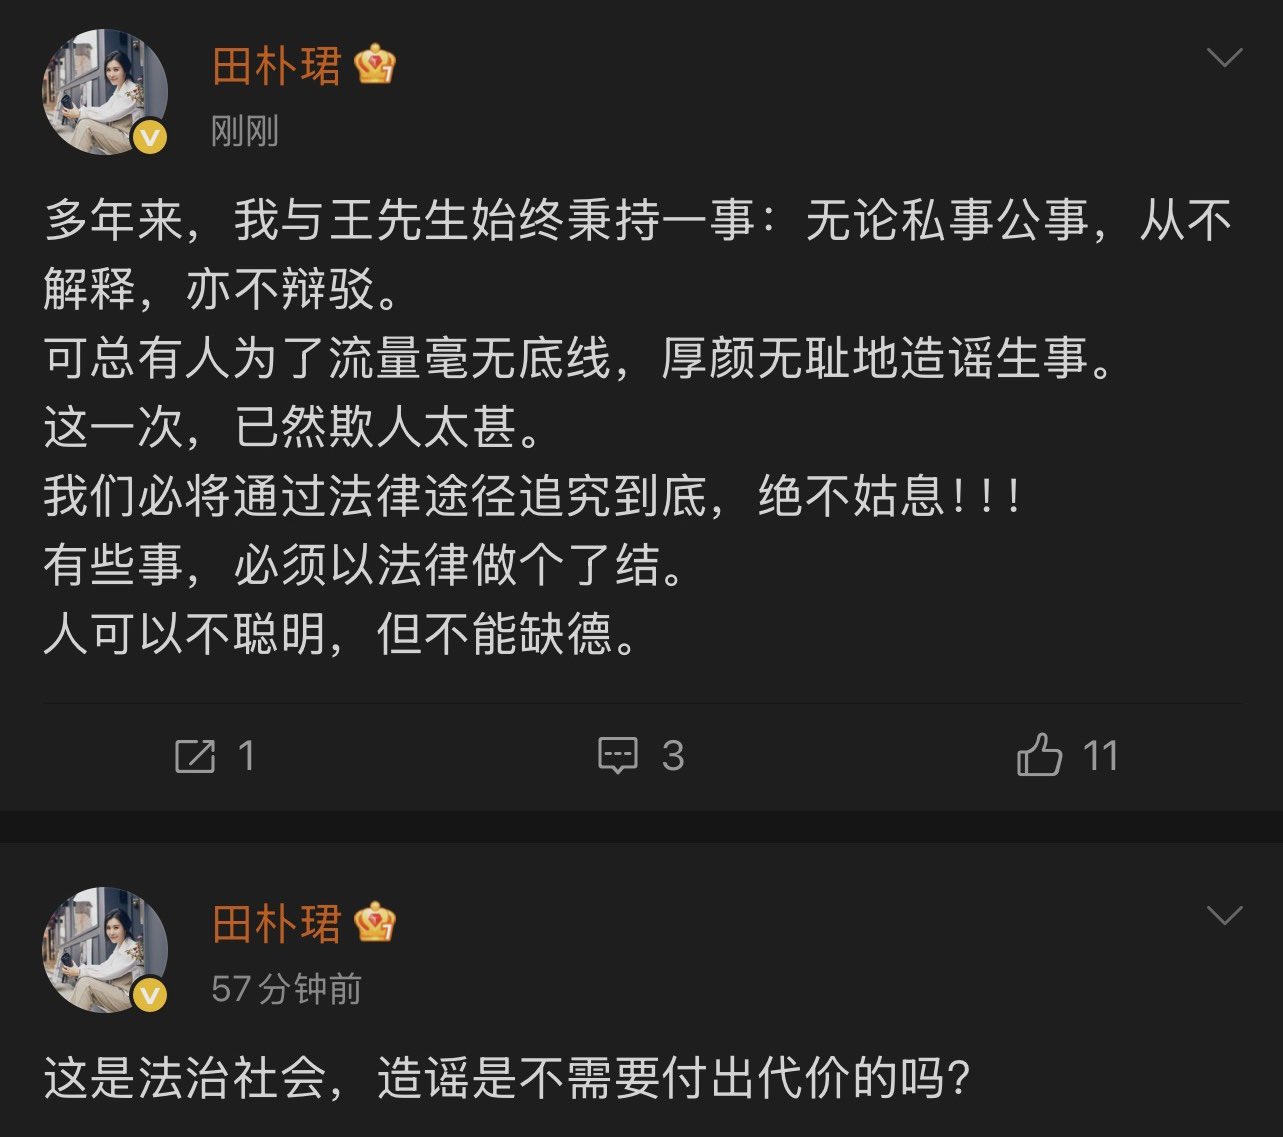Click the 刚刚 timestamp
This screenshot has width=1283, height=1137.
(x=245, y=131)
